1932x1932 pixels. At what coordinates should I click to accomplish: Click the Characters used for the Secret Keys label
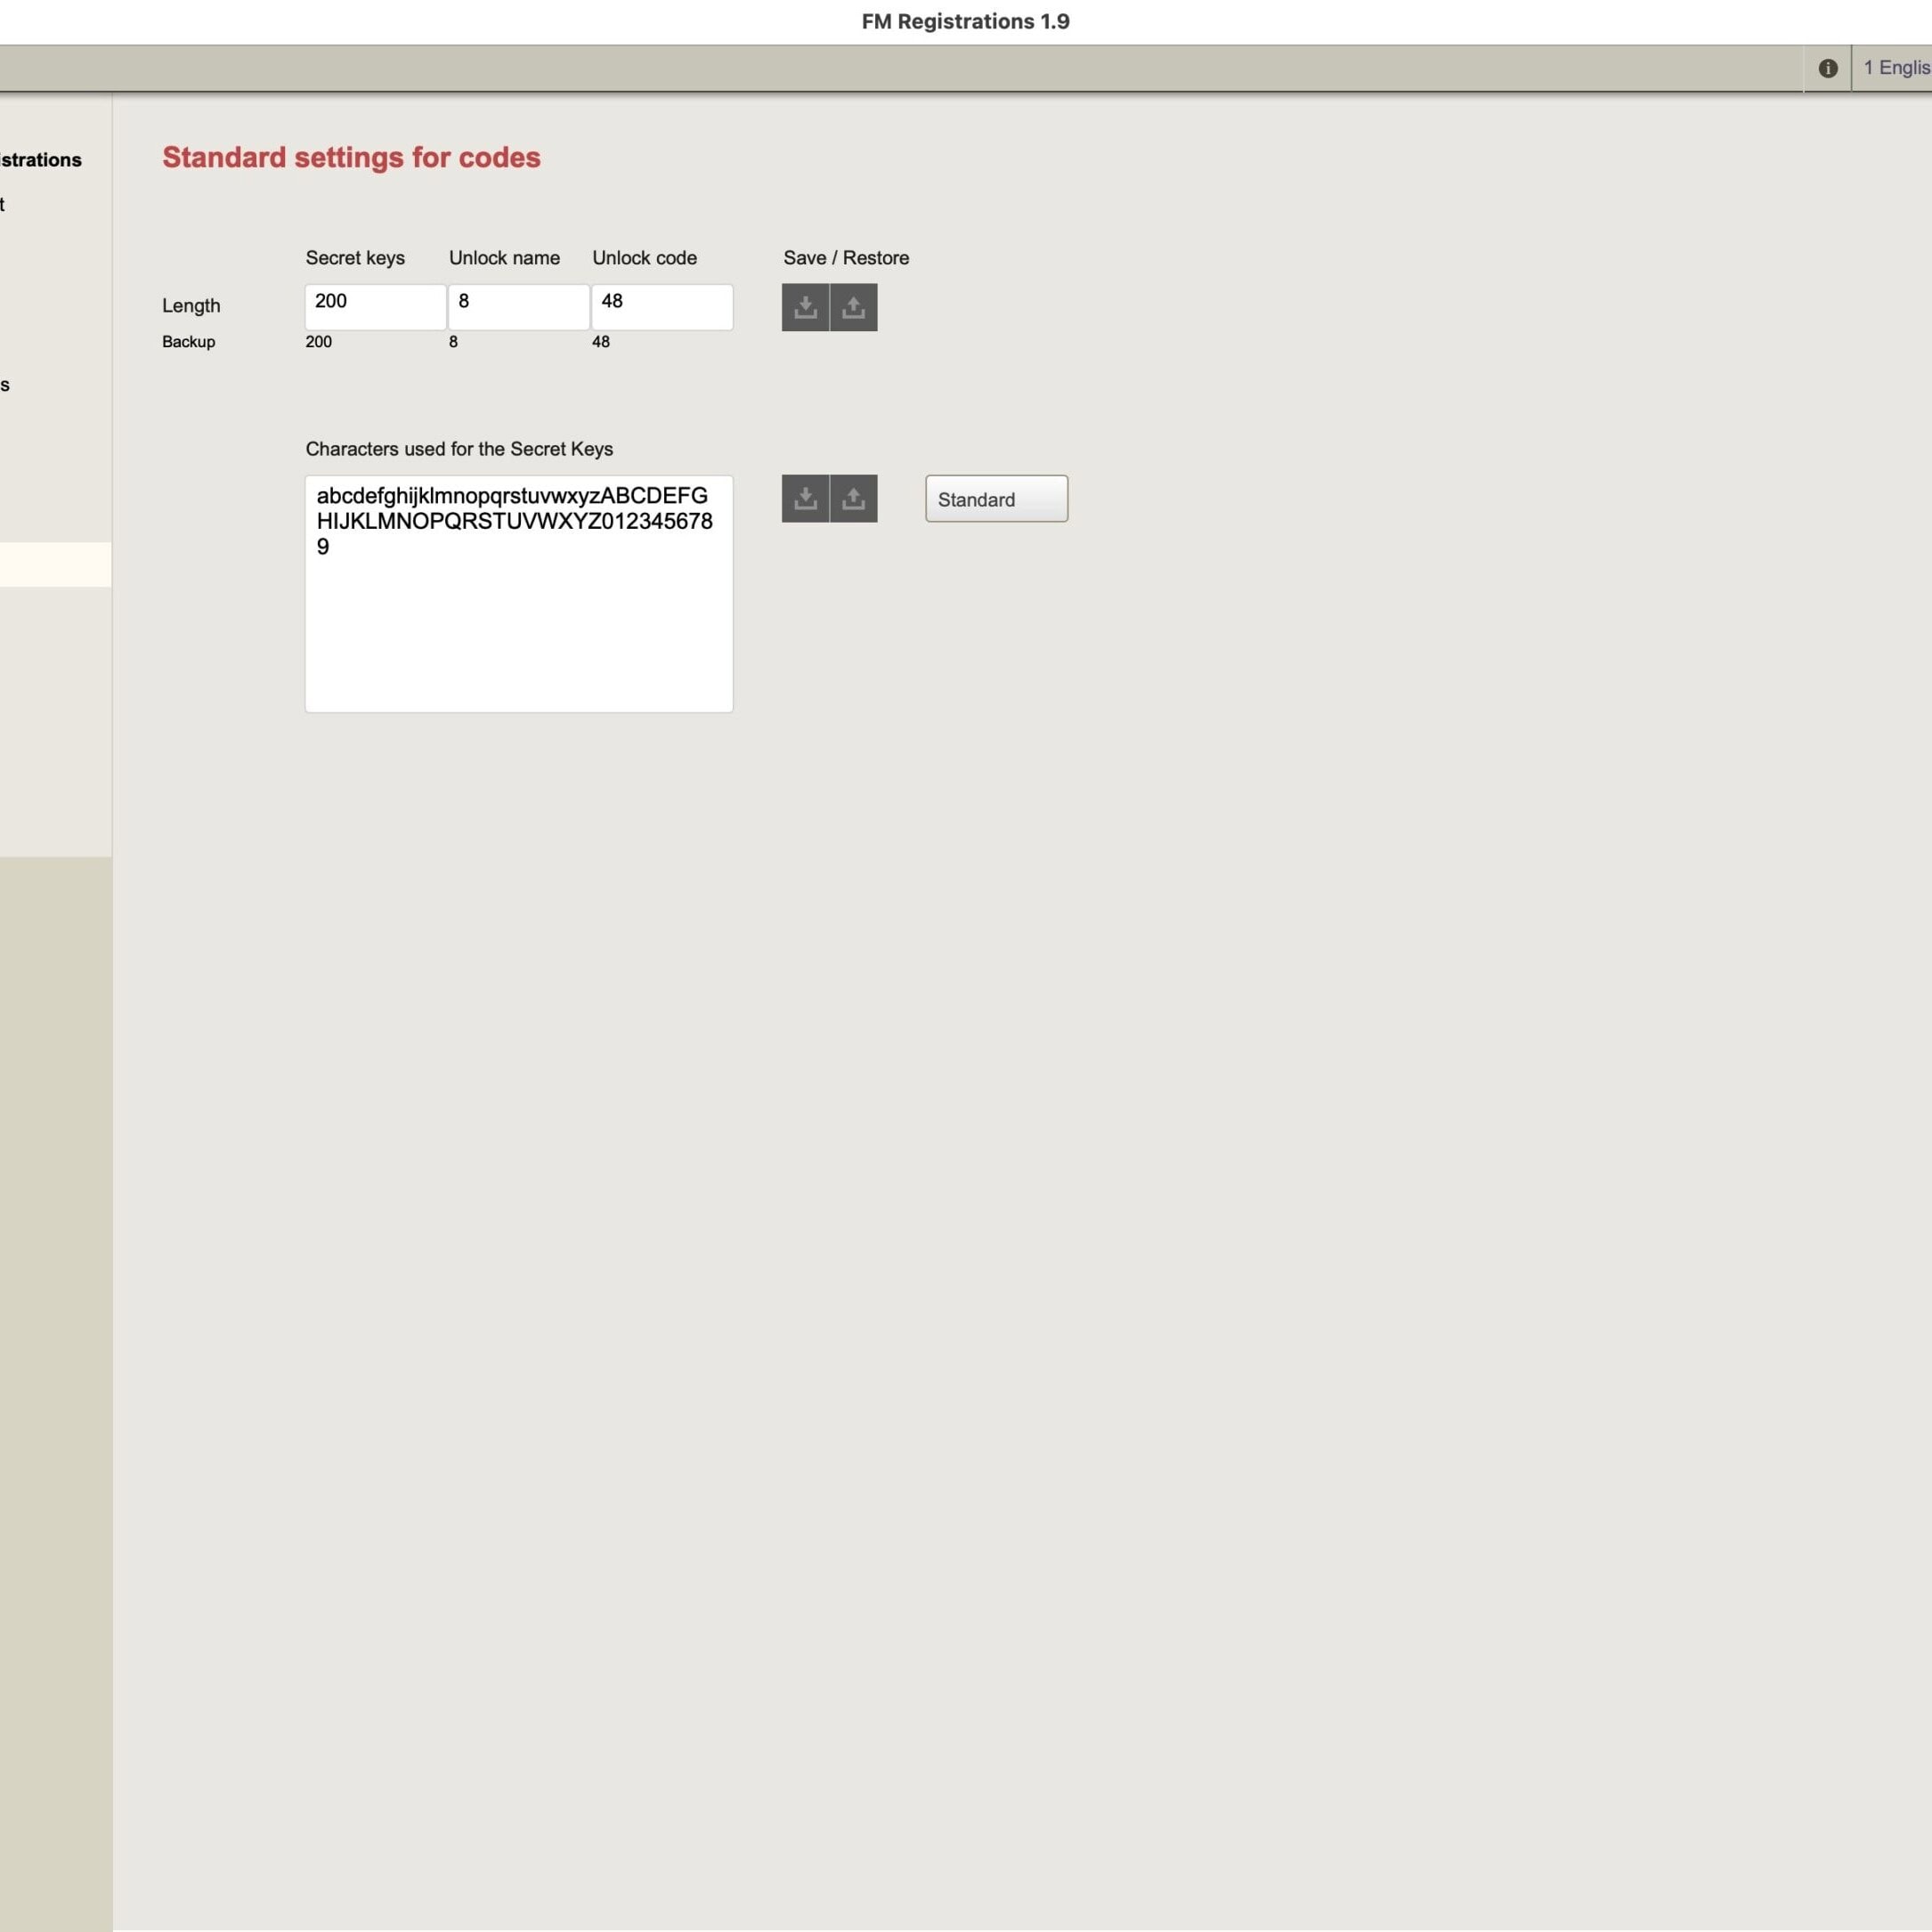459,449
